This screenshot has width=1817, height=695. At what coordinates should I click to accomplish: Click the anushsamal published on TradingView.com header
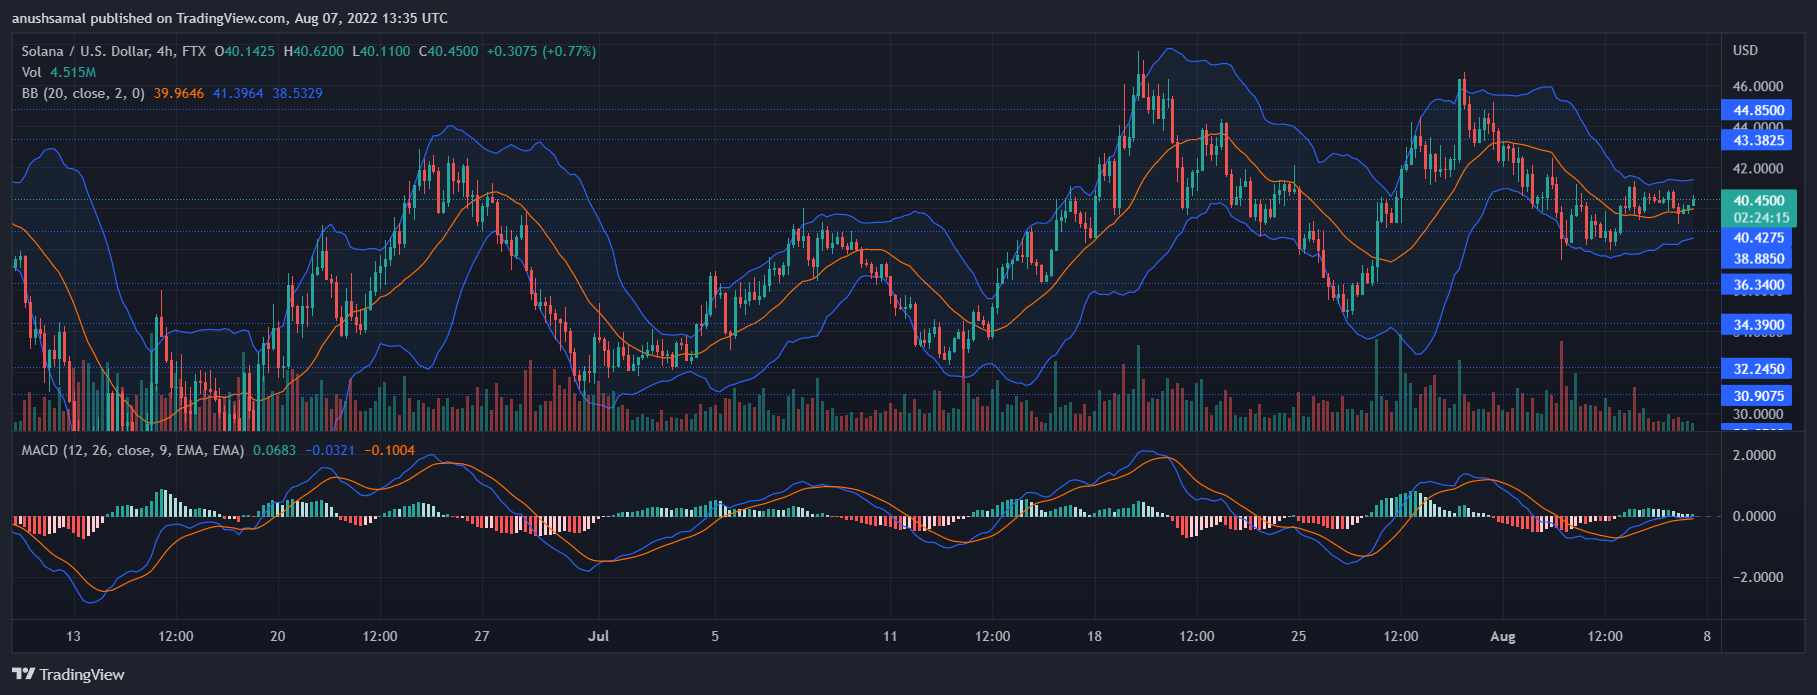(230, 18)
